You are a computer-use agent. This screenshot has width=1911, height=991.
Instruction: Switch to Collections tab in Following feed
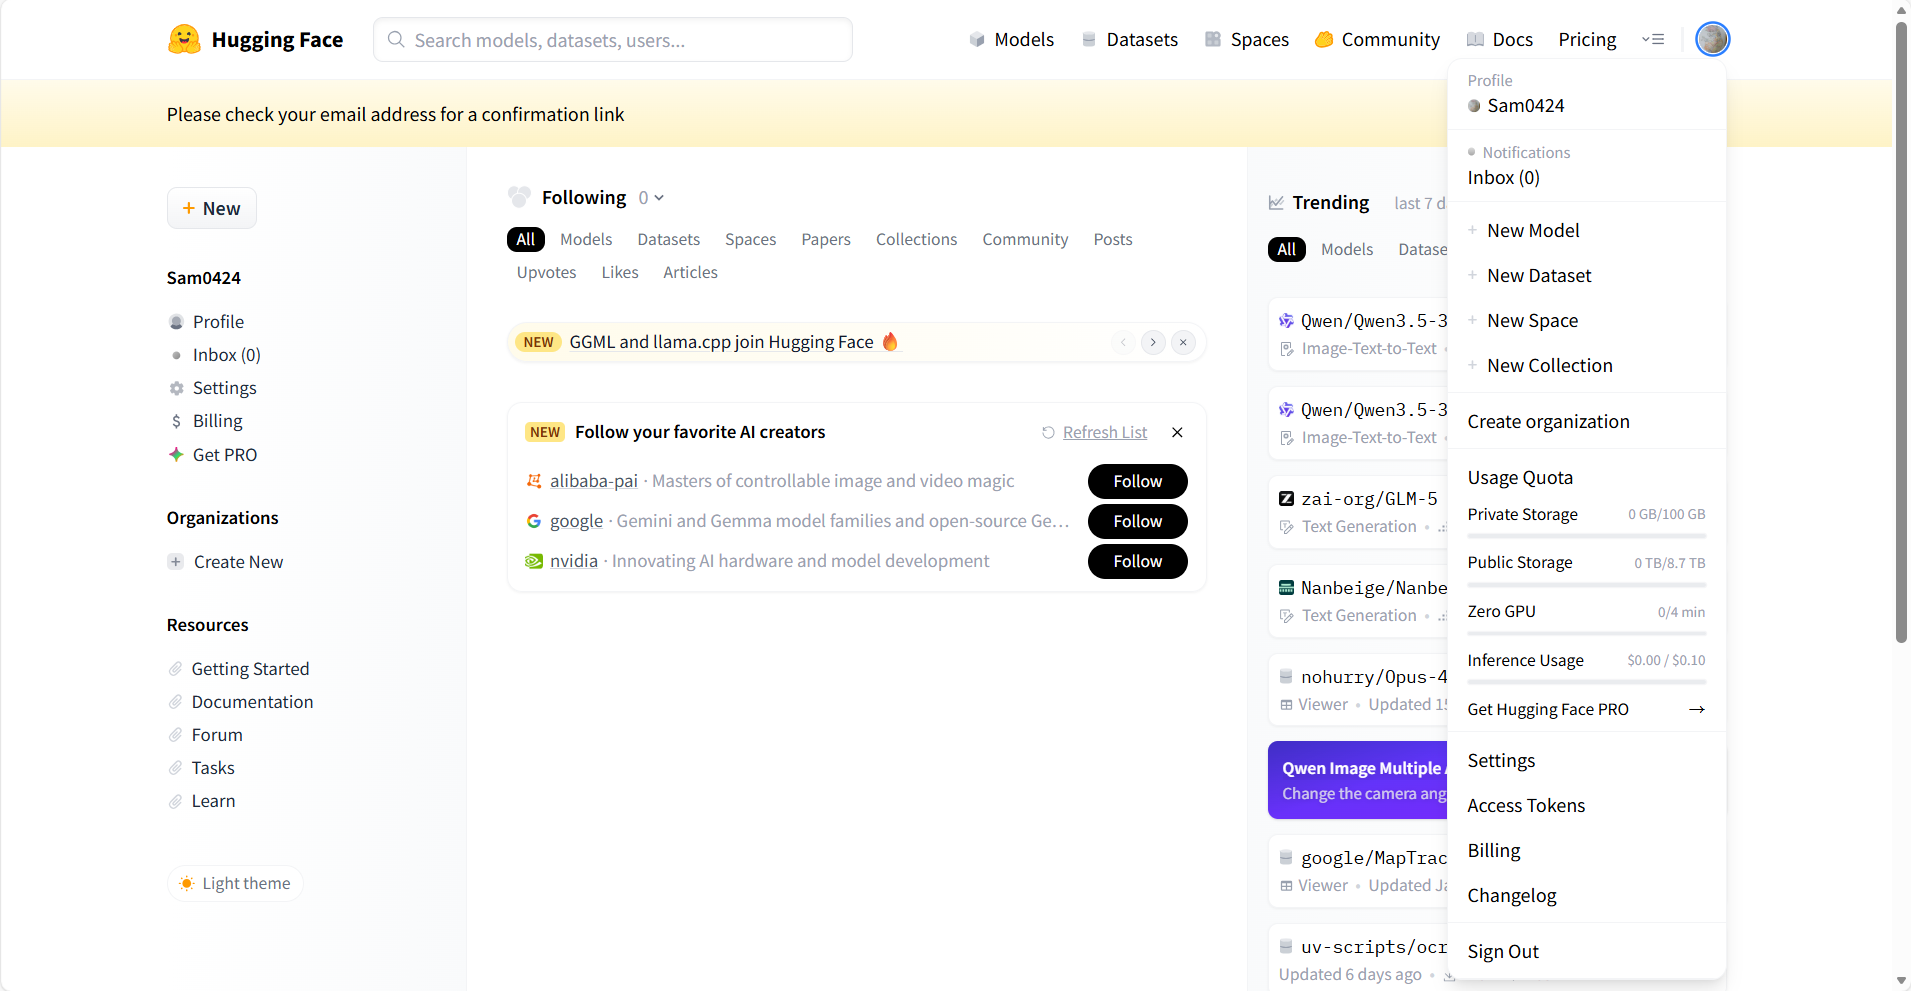(917, 240)
